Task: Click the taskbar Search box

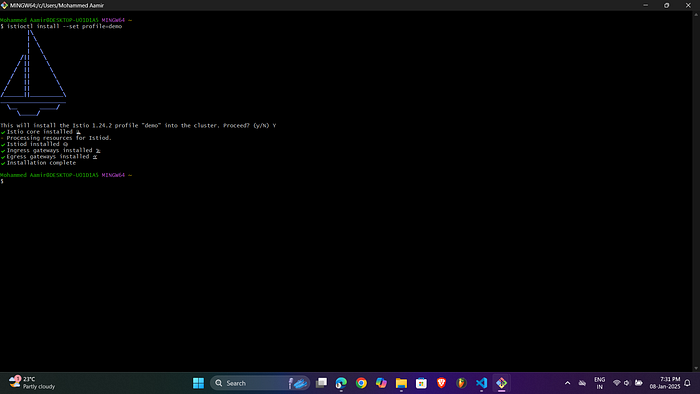Action: [x=260, y=383]
